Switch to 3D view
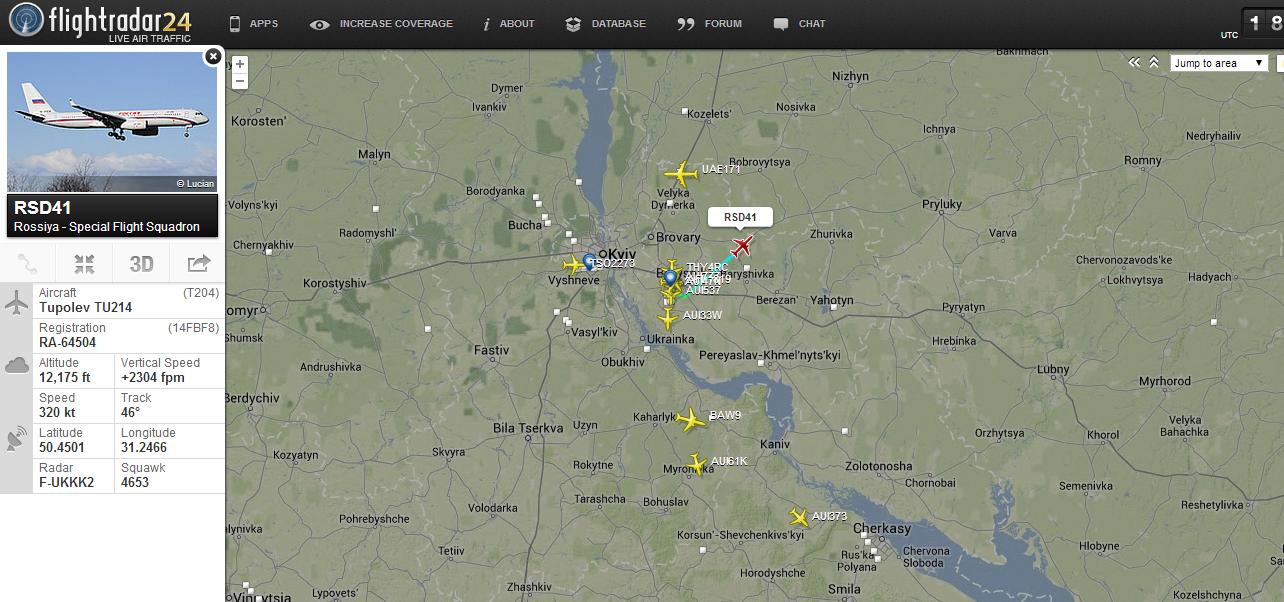Screen dimensions: 1284x602 (141, 264)
